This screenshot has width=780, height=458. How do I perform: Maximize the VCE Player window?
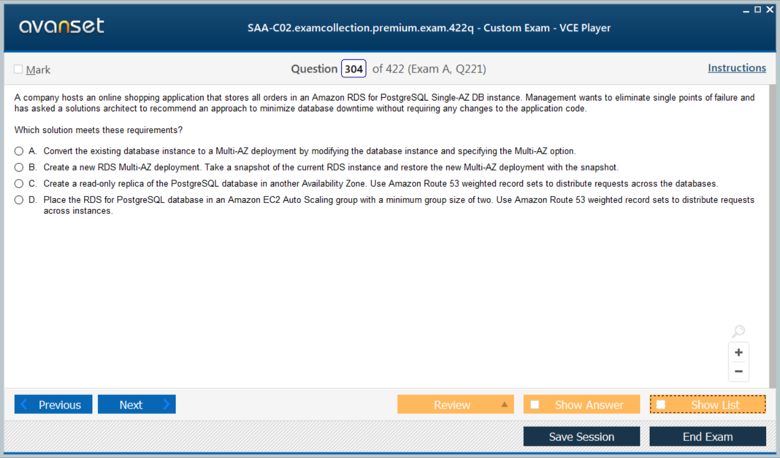coord(758,9)
